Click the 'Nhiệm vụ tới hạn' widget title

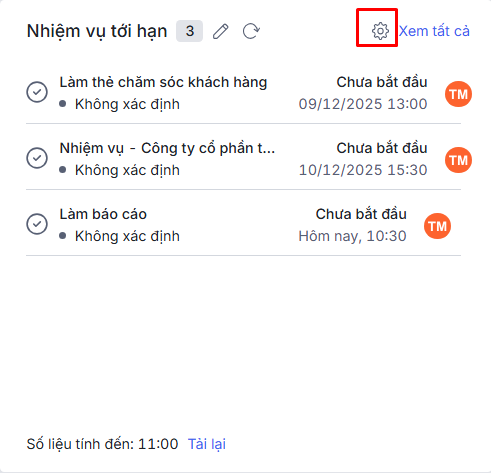pyautogui.click(x=97, y=31)
